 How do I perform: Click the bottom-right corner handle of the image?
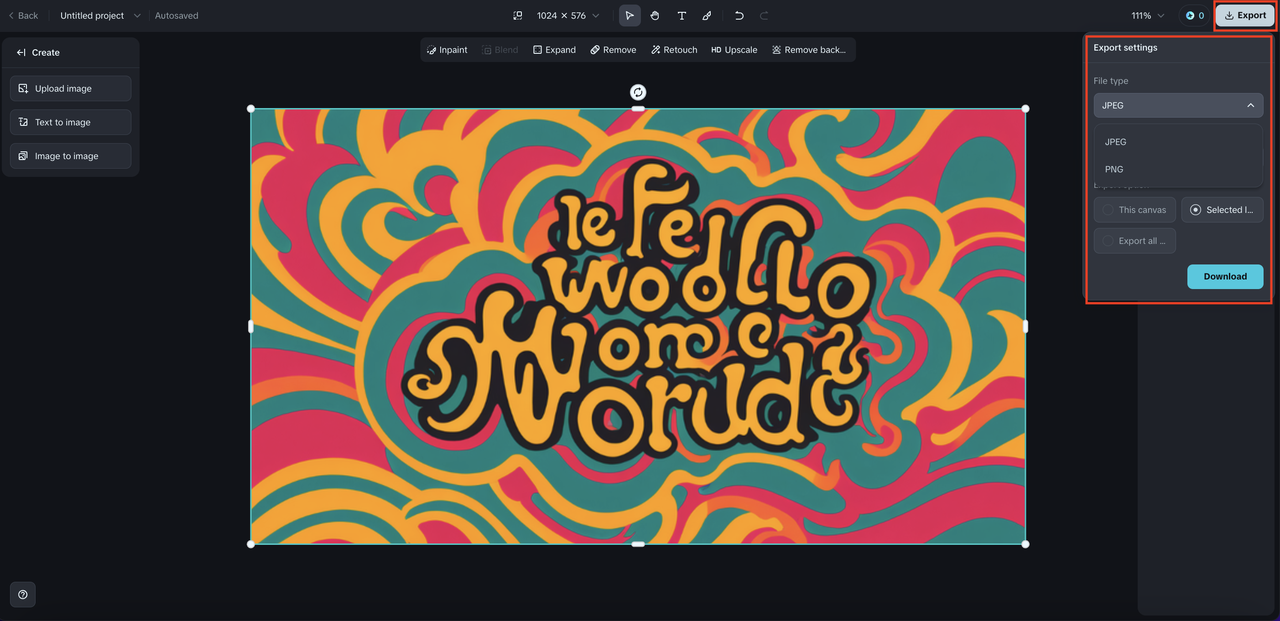point(1026,544)
